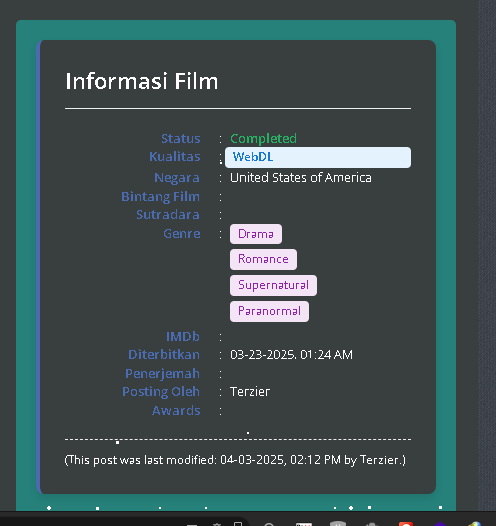
Task: Open the Romance genre tag
Action: tap(263, 259)
